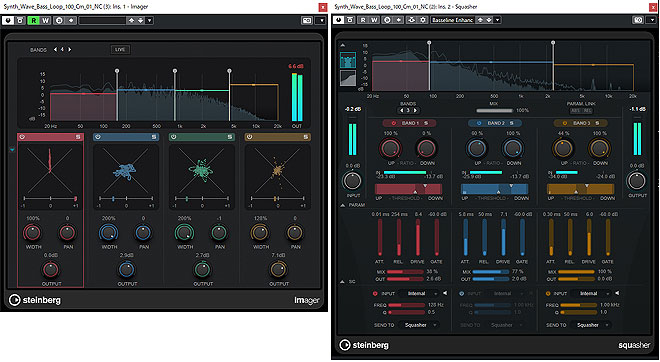
Task: Click the Imager screenshot/snapshot icon
Action: coord(307,20)
